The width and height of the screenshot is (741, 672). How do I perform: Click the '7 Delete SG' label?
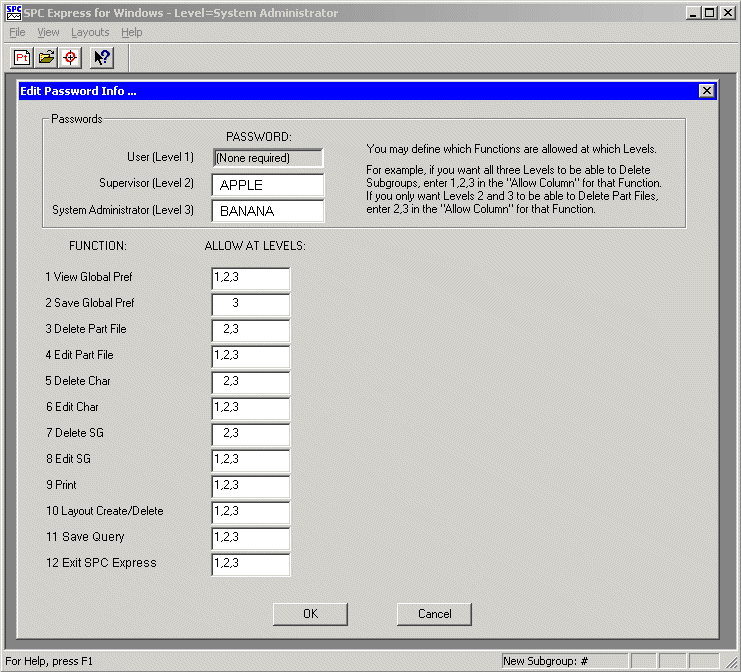75,433
